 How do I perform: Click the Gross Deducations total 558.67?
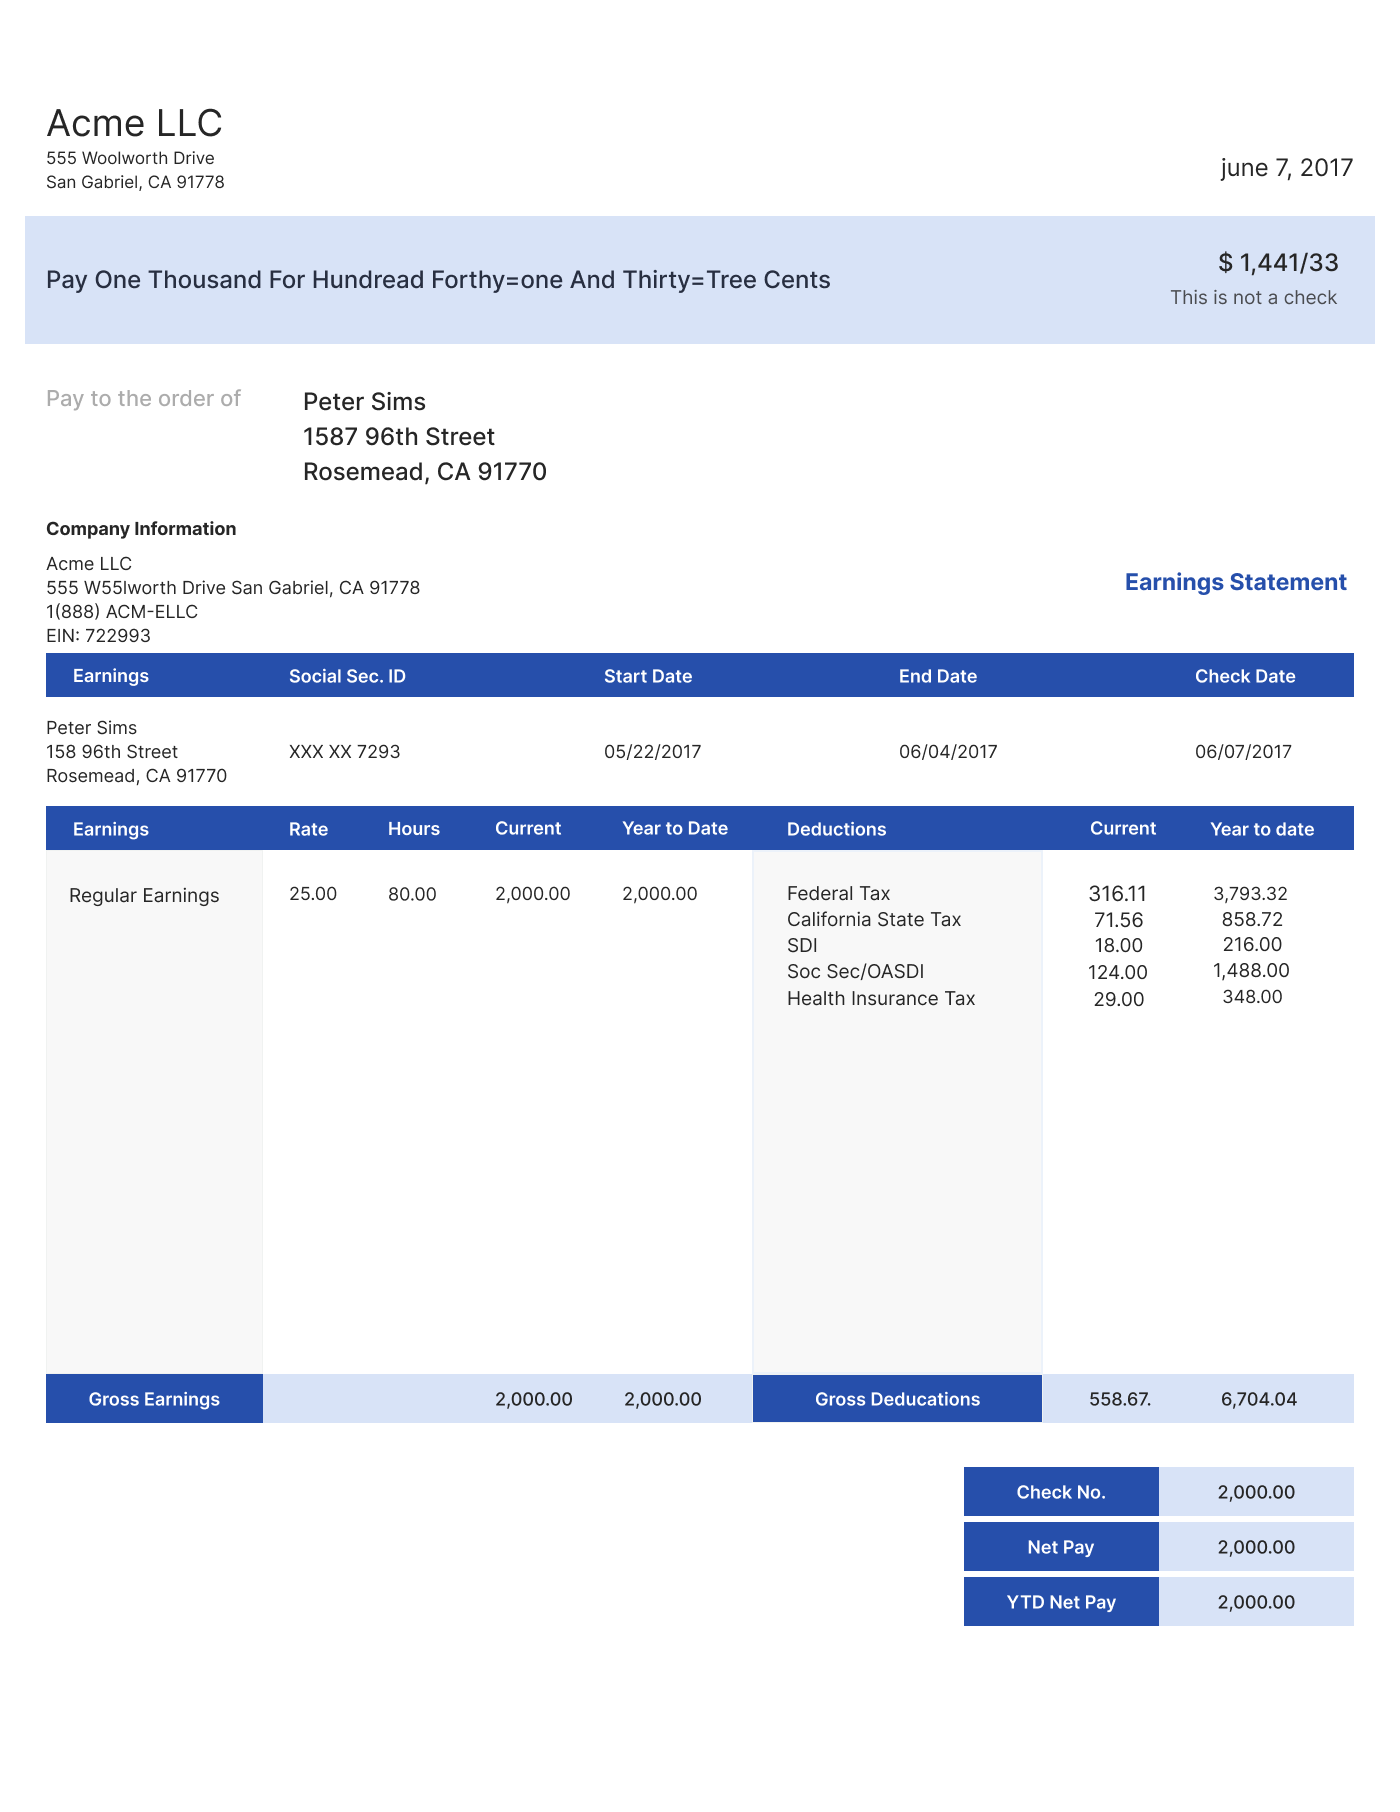point(1120,1399)
